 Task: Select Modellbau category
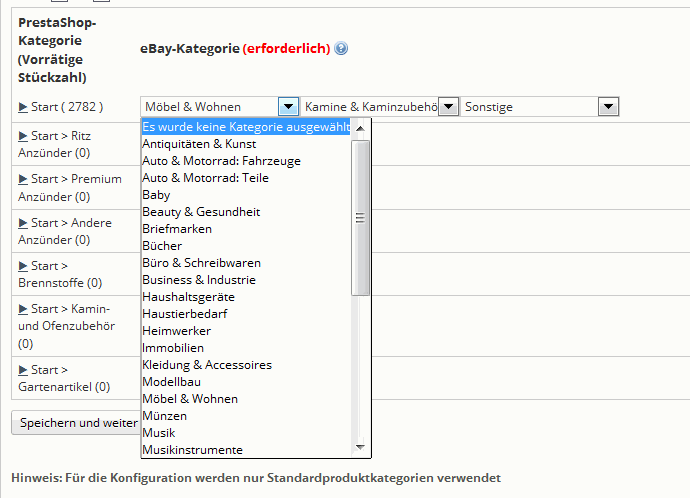(x=246, y=382)
